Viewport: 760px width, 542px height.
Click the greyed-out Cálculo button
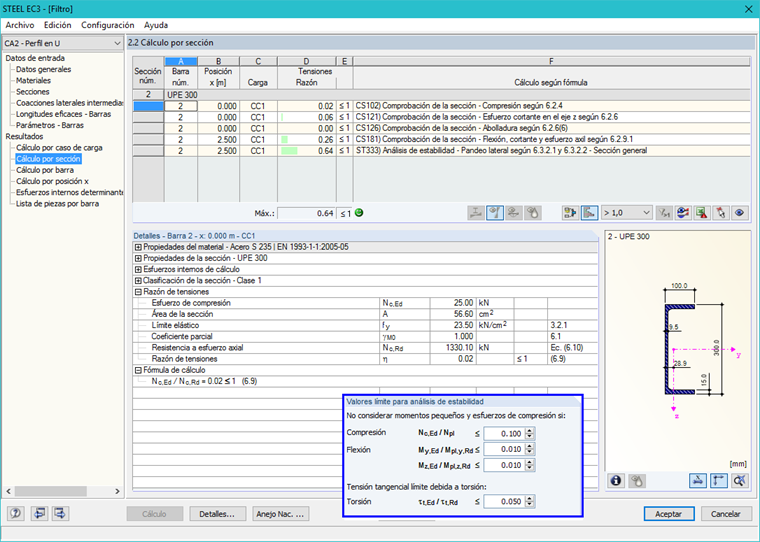(x=155, y=514)
